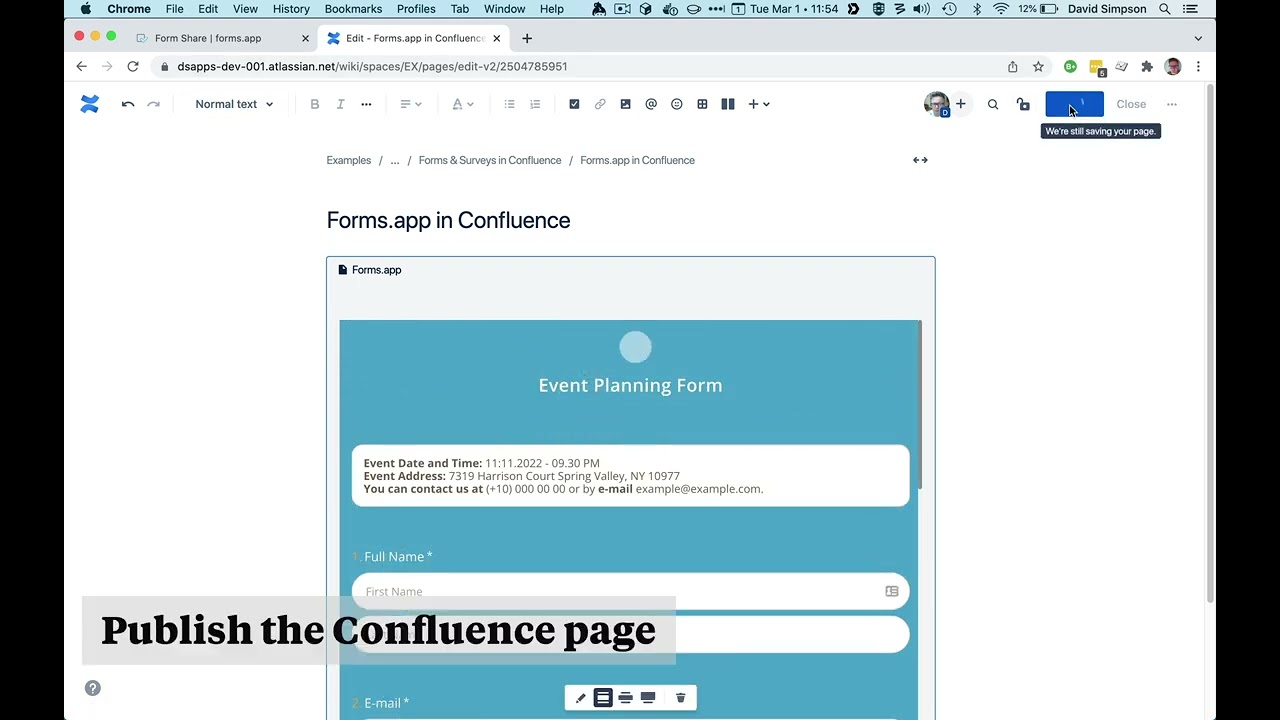This screenshot has height=720, width=1280.
Task: Insert an @ mention
Action: (651, 104)
